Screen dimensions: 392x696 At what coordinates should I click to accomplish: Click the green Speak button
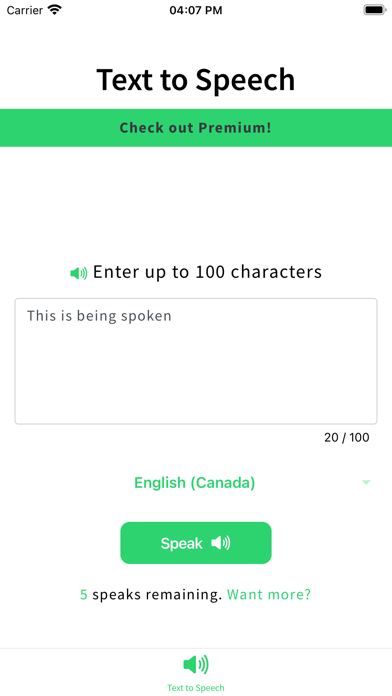pos(196,543)
